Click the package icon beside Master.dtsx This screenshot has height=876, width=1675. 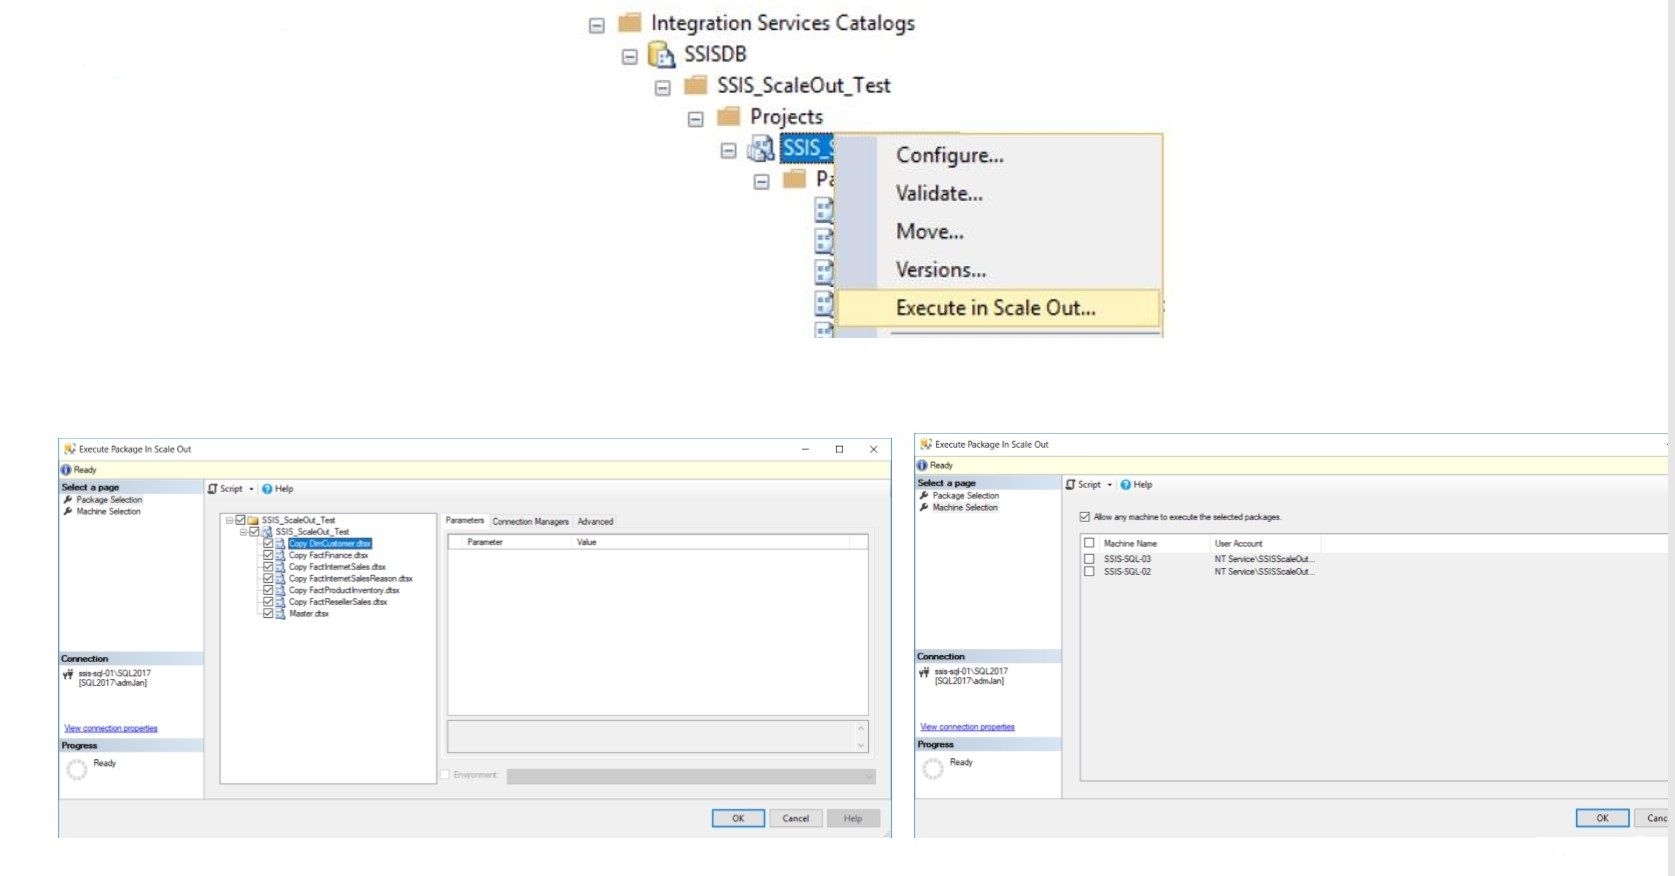point(281,614)
